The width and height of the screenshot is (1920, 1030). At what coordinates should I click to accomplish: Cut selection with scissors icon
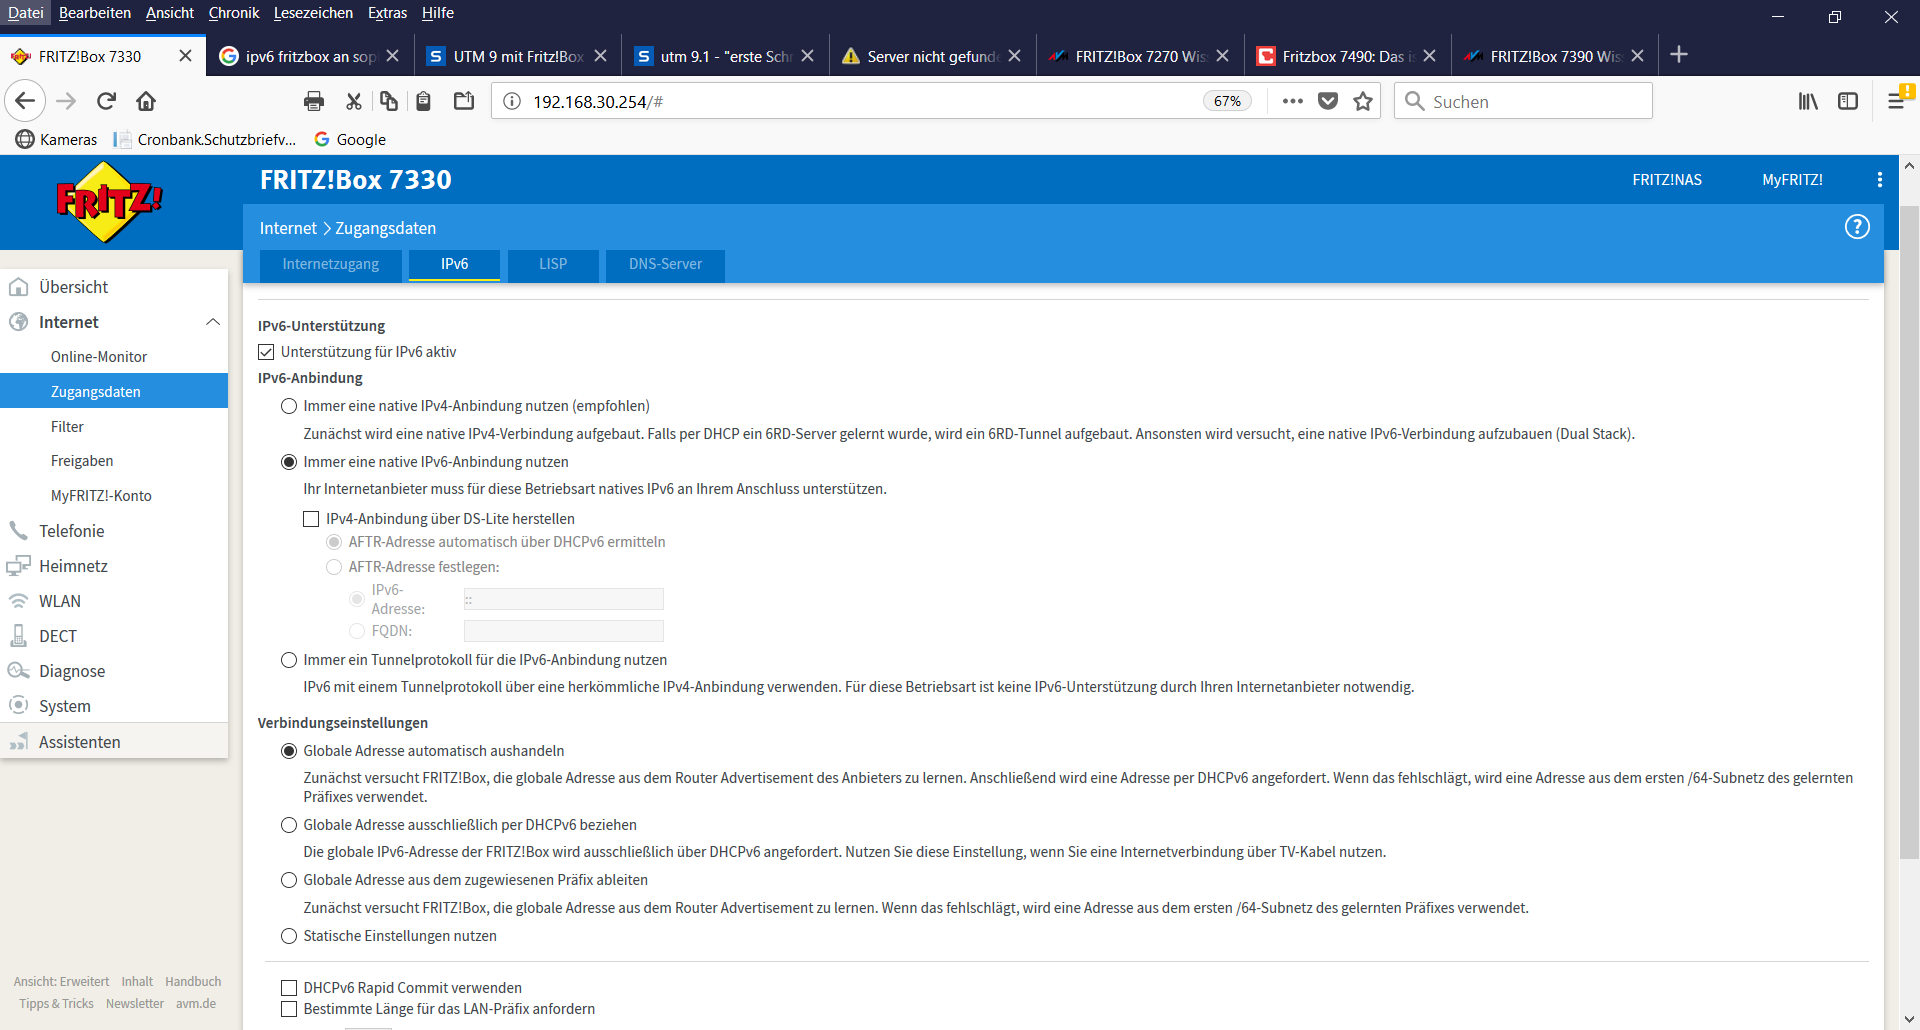click(x=353, y=101)
